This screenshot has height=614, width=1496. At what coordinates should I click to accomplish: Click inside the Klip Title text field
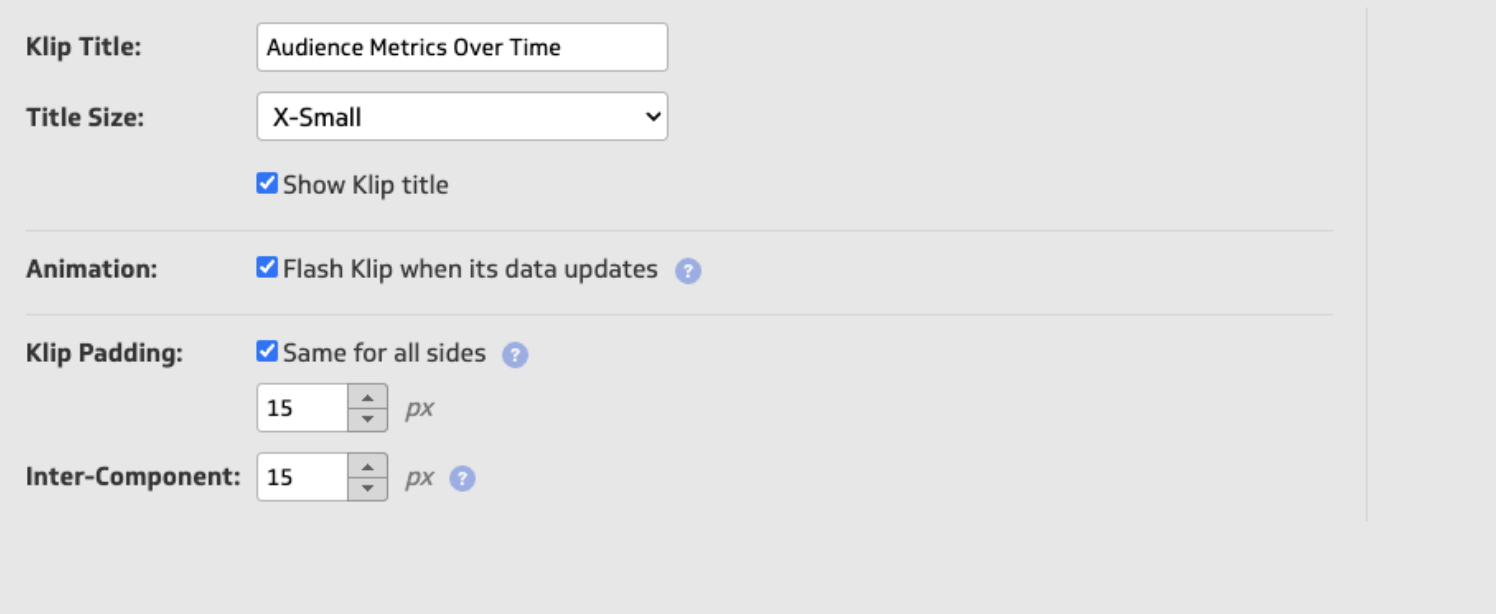[x=462, y=46]
